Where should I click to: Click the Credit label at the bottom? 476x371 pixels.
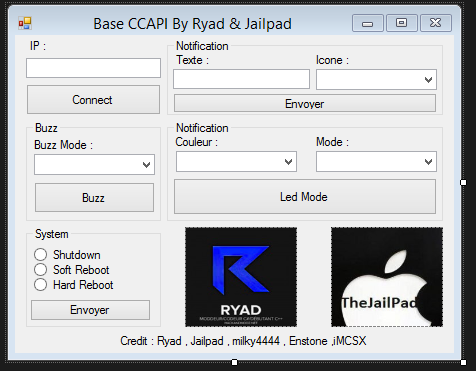coord(243,341)
